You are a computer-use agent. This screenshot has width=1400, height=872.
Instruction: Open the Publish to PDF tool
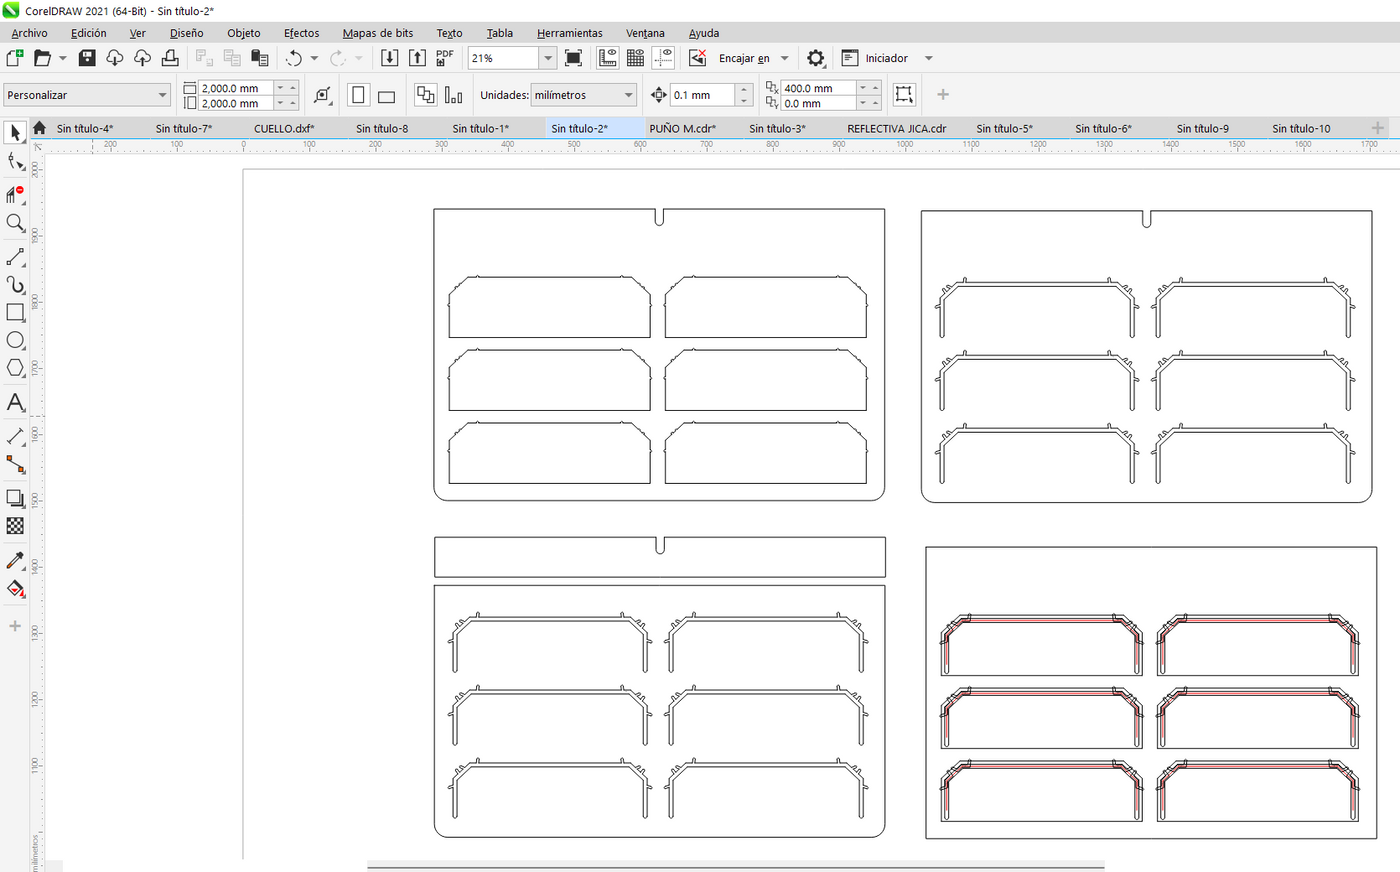coord(445,58)
